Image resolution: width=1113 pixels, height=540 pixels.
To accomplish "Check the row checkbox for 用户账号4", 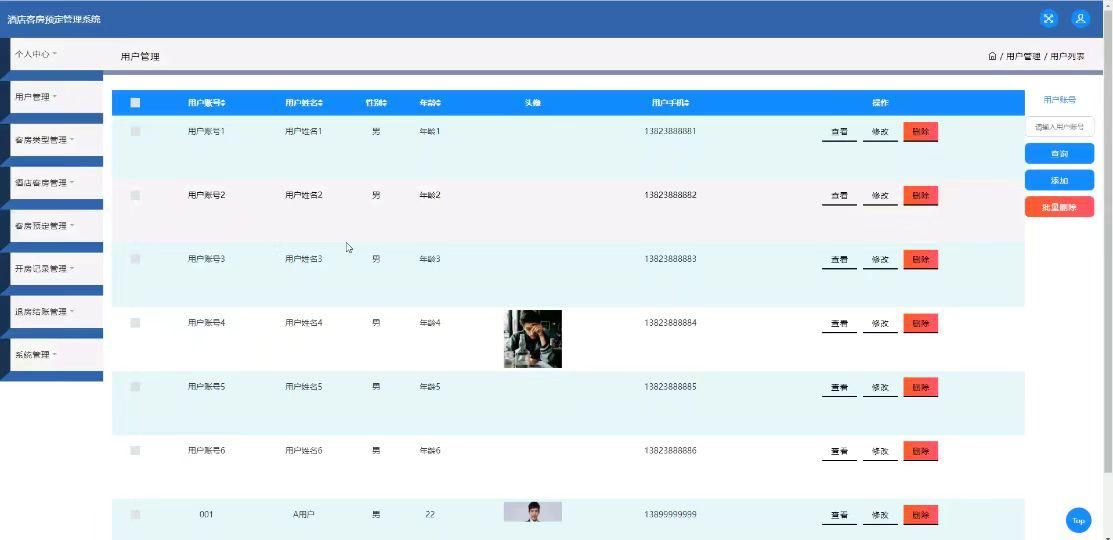I will 136,323.
